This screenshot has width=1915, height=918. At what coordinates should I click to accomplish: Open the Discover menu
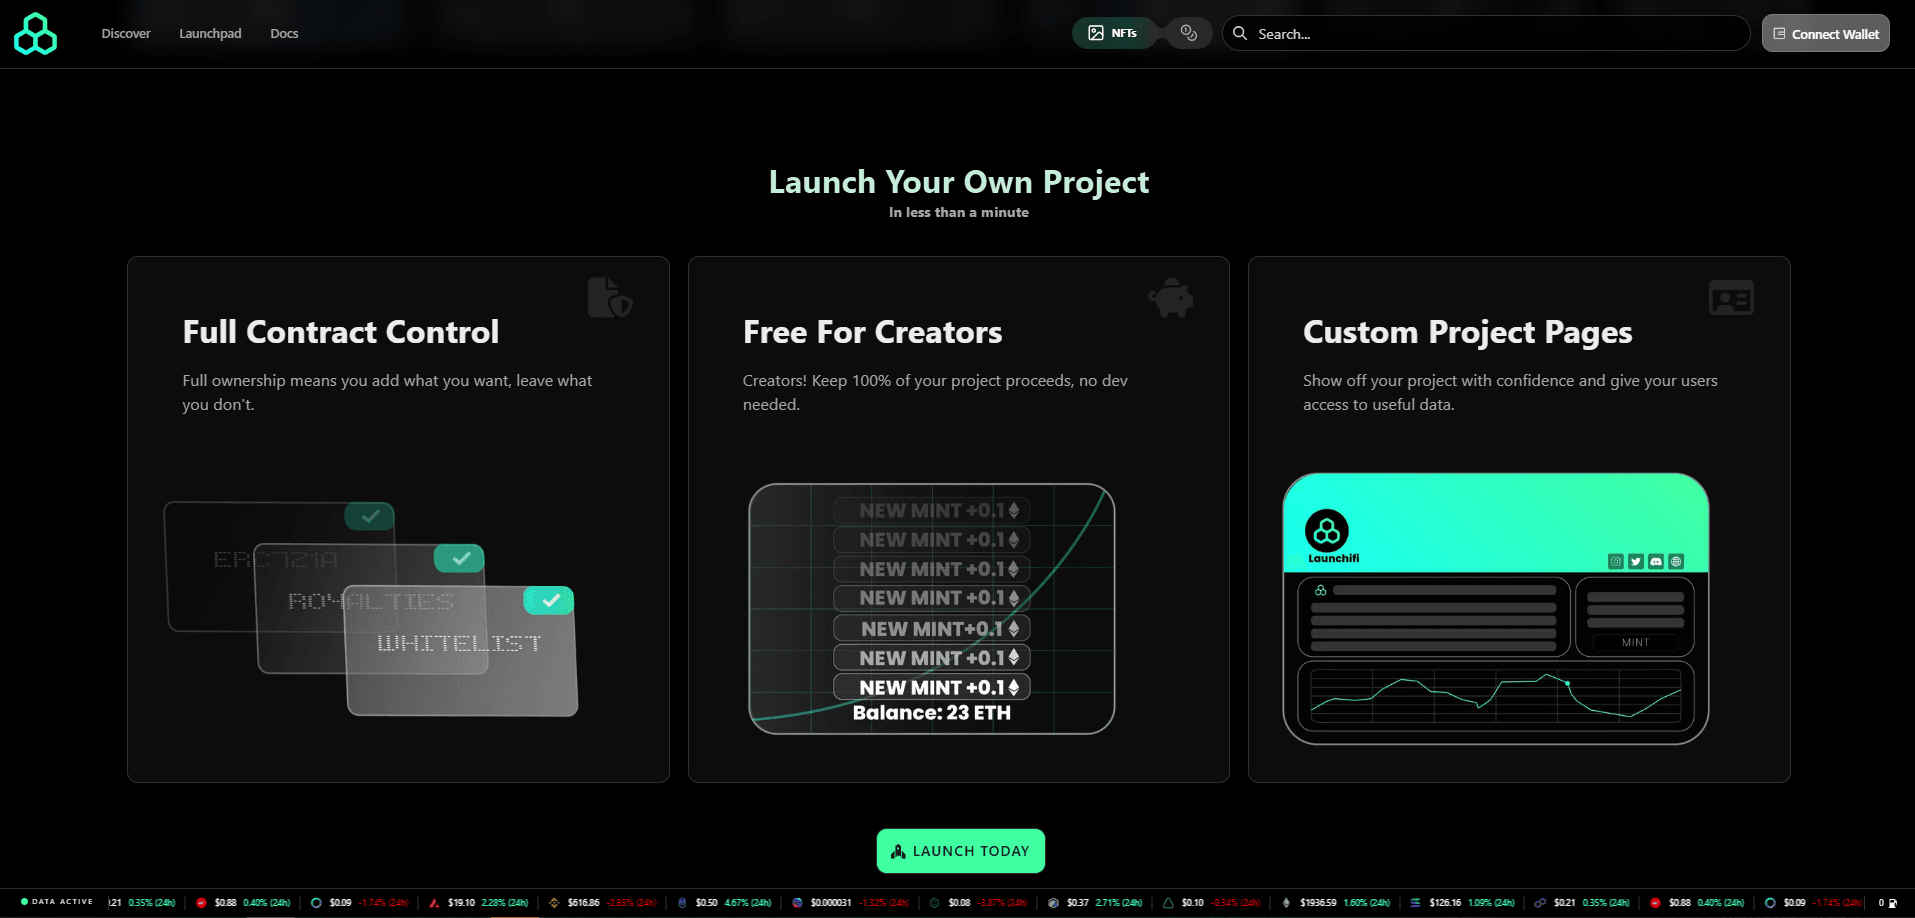[x=126, y=33]
